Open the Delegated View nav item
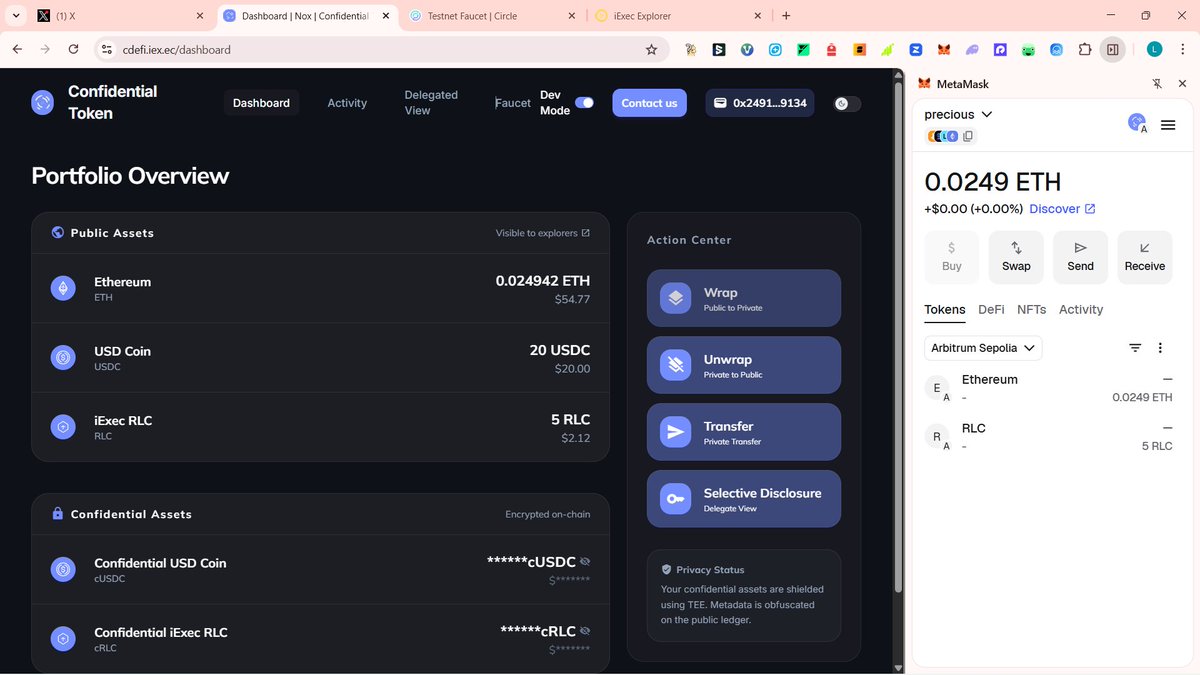Screen dimensions: 1200x675 (431, 103)
